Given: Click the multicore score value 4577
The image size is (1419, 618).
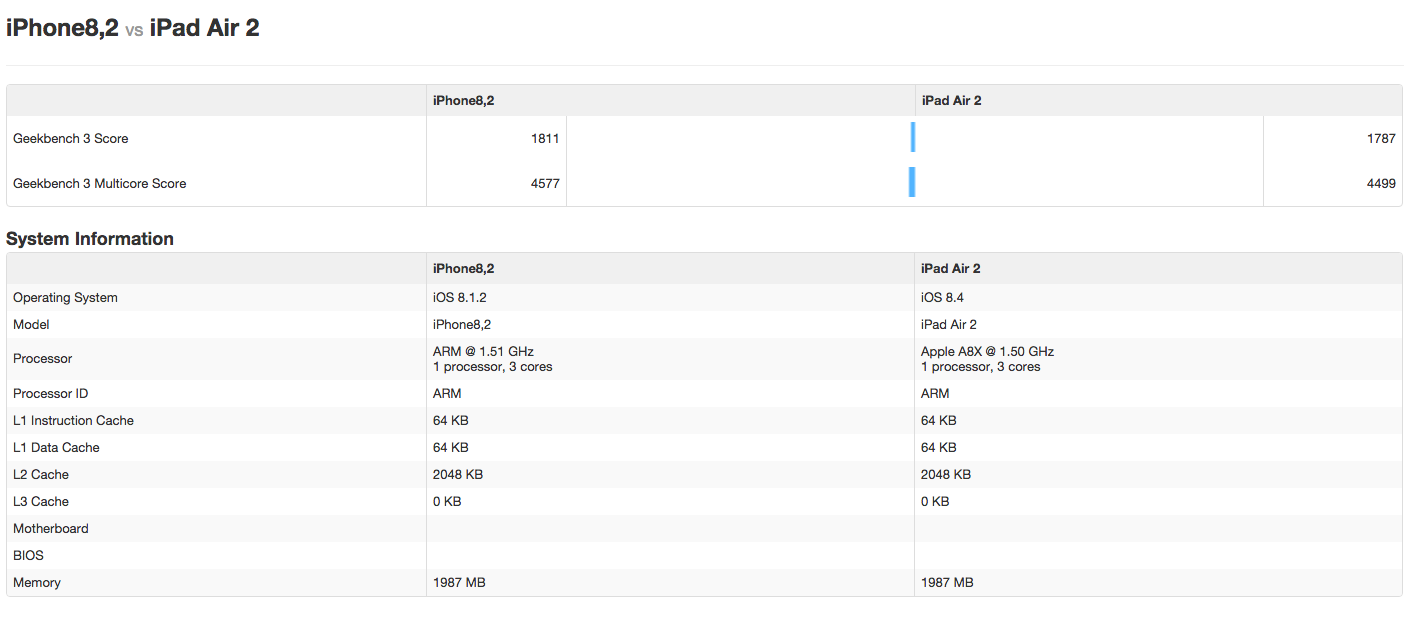Looking at the screenshot, I should click(545, 184).
